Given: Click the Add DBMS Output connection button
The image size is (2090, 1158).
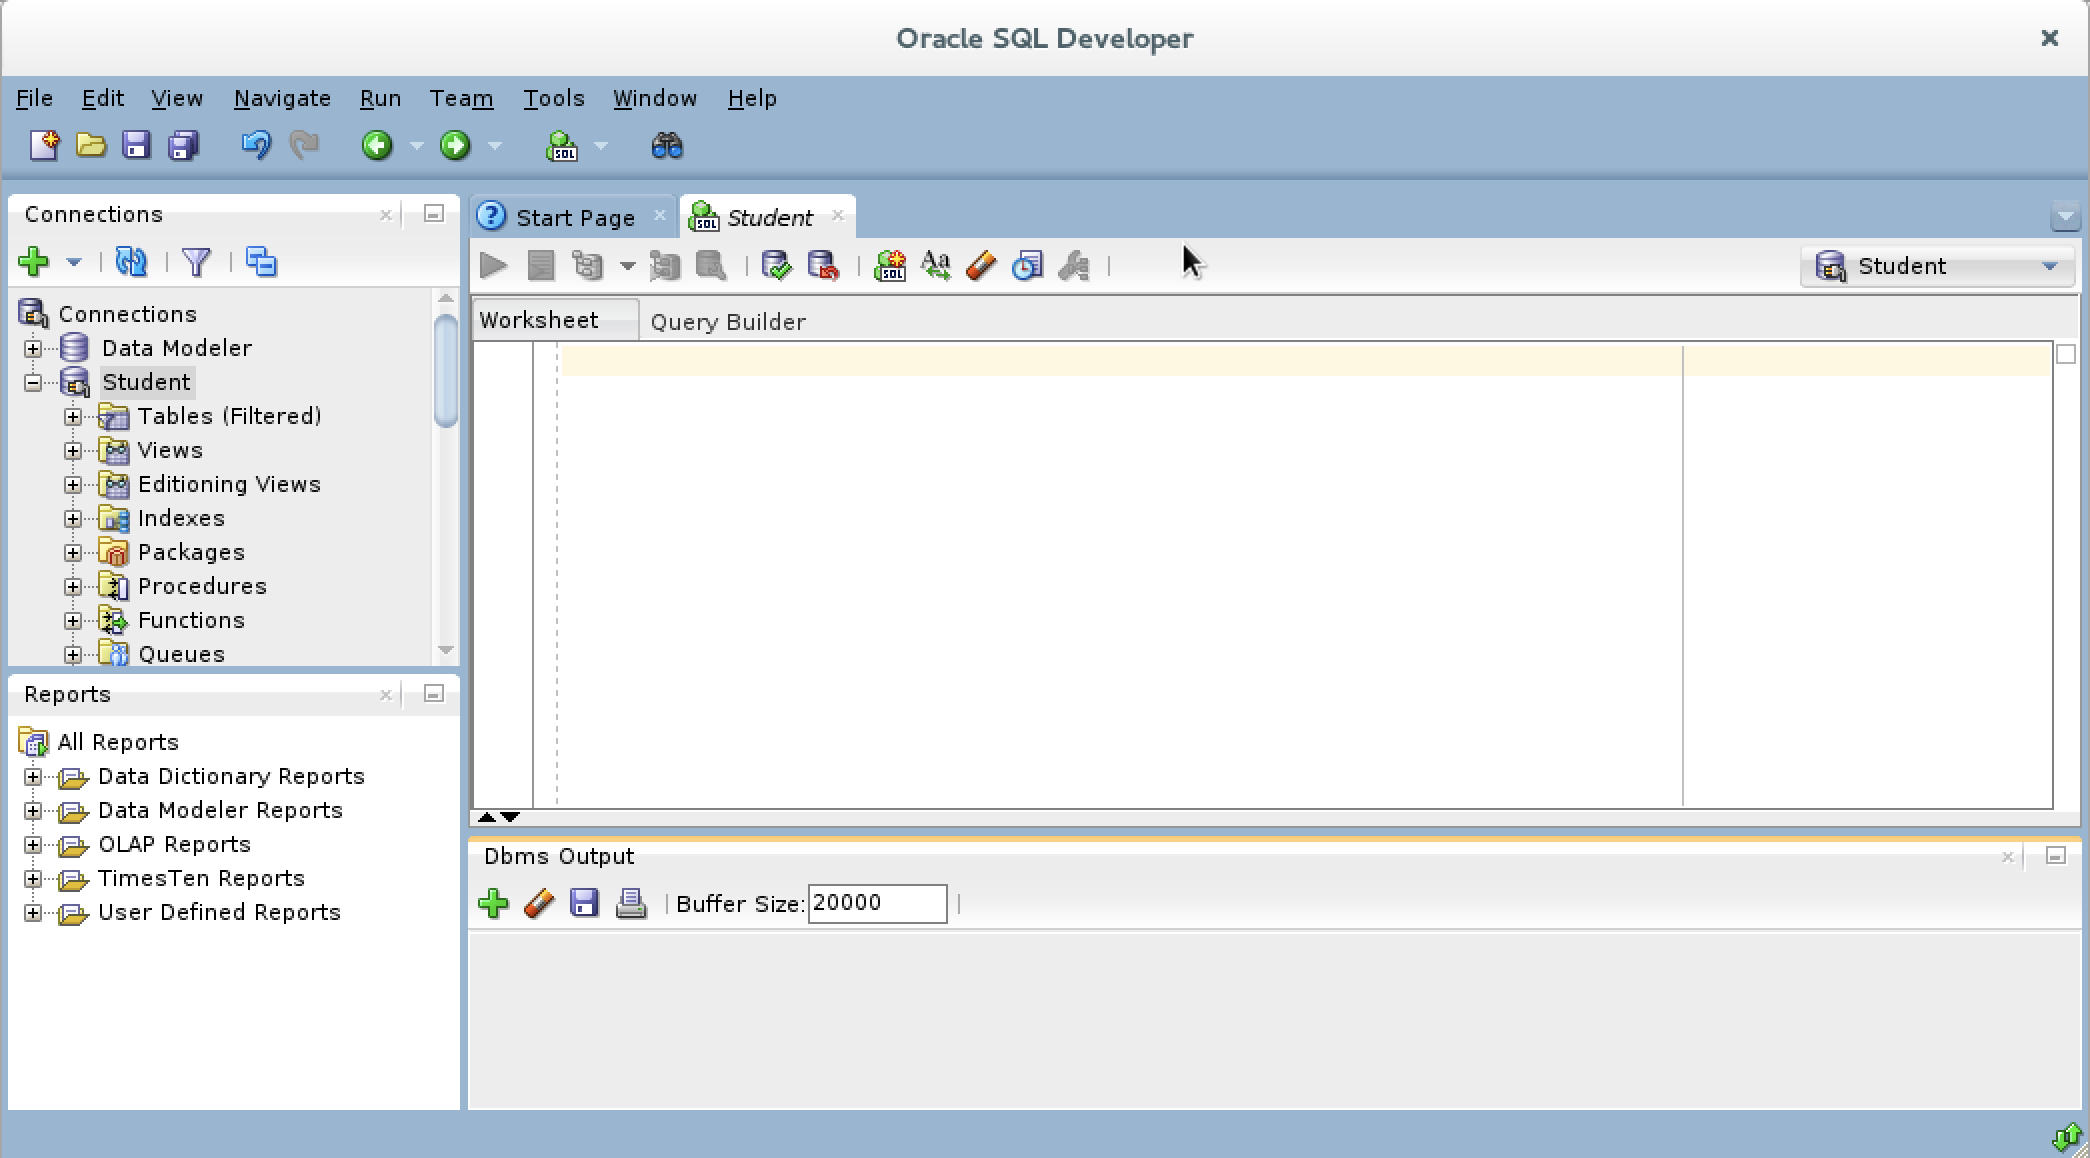Looking at the screenshot, I should point(495,901).
